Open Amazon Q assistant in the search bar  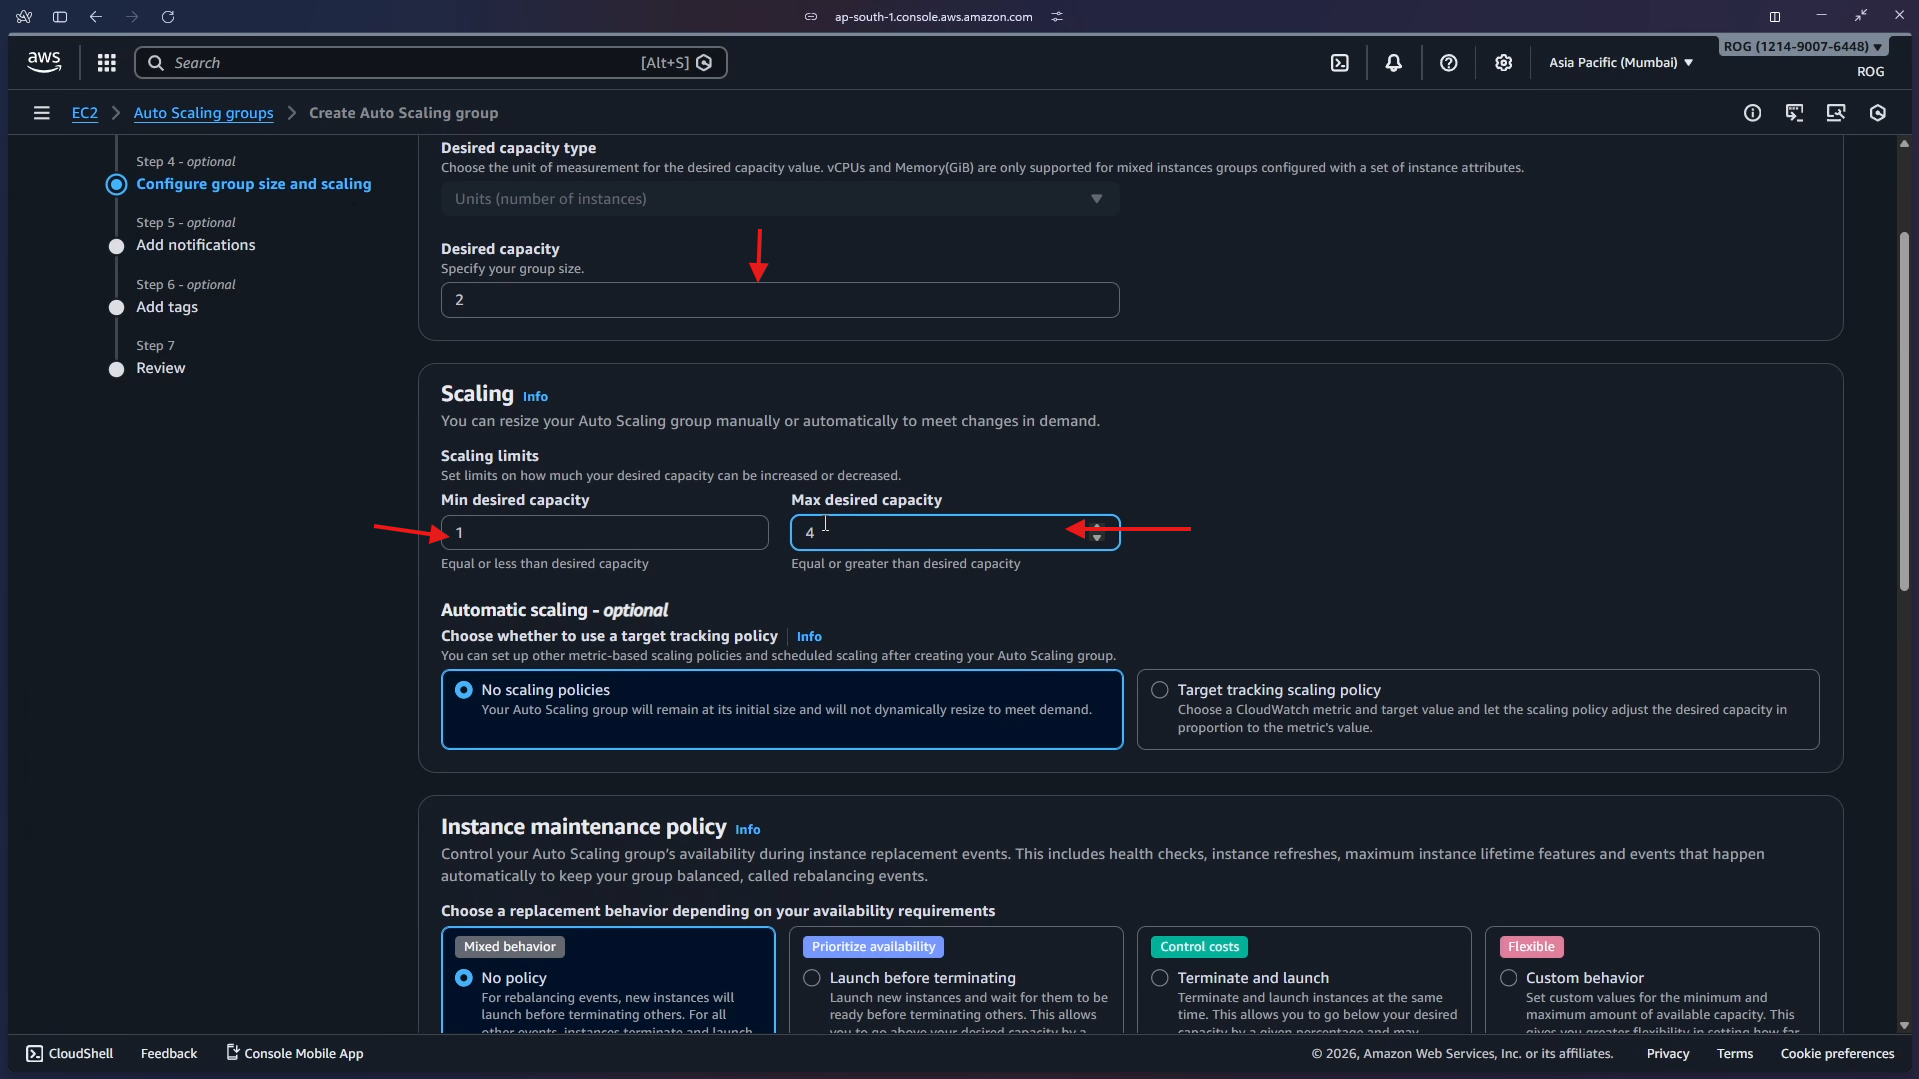(x=704, y=62)
